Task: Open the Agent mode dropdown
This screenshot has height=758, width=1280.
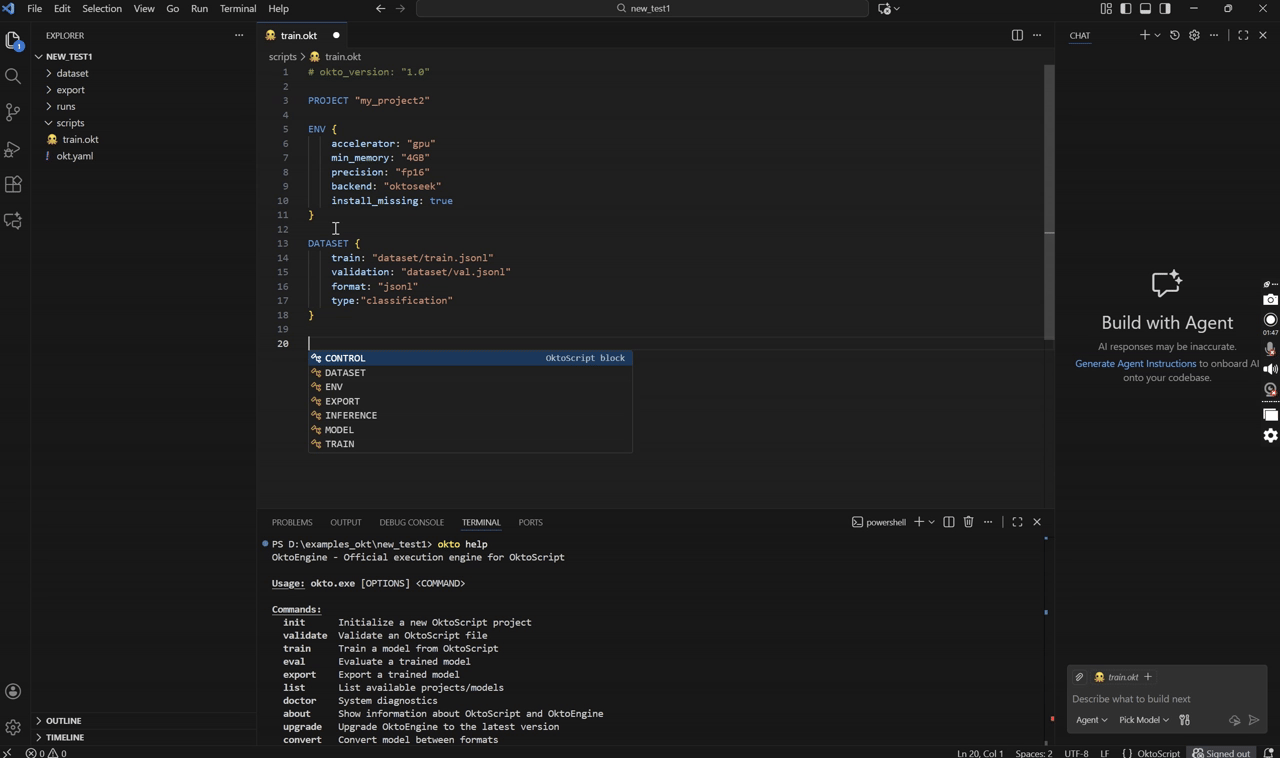Action: (x=1089, y=719)
